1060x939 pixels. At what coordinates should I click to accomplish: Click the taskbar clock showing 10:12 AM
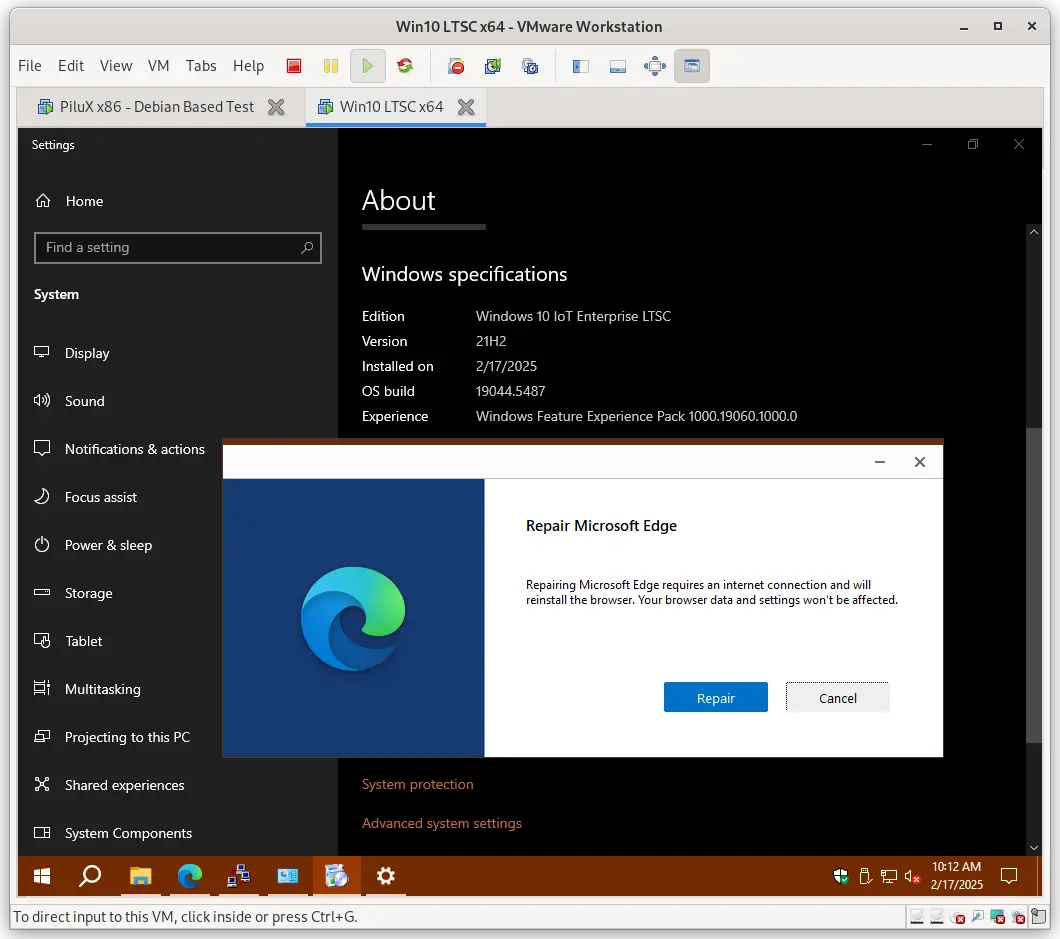point(956,876)
